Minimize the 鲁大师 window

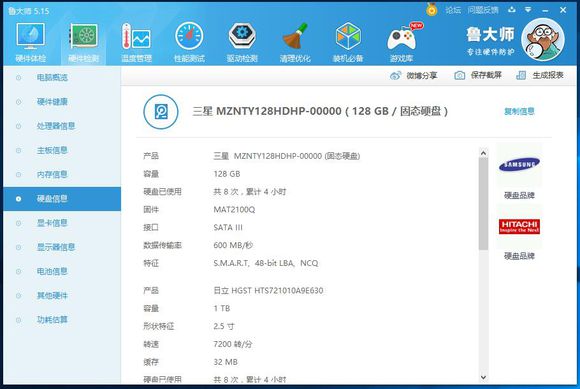point(545,10)
